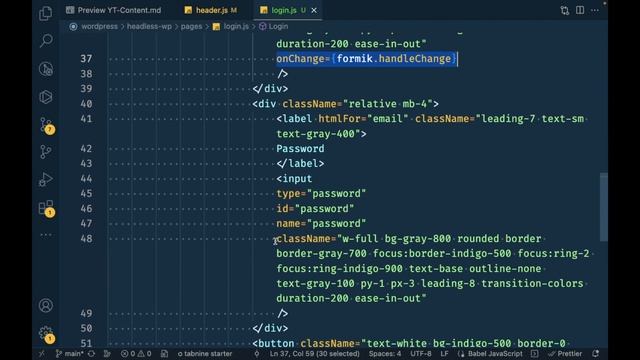This screenshot has height=360, width=640.
Task: Click the compare changes icon in editor toolbar
Action: click(x=564, y=10)
